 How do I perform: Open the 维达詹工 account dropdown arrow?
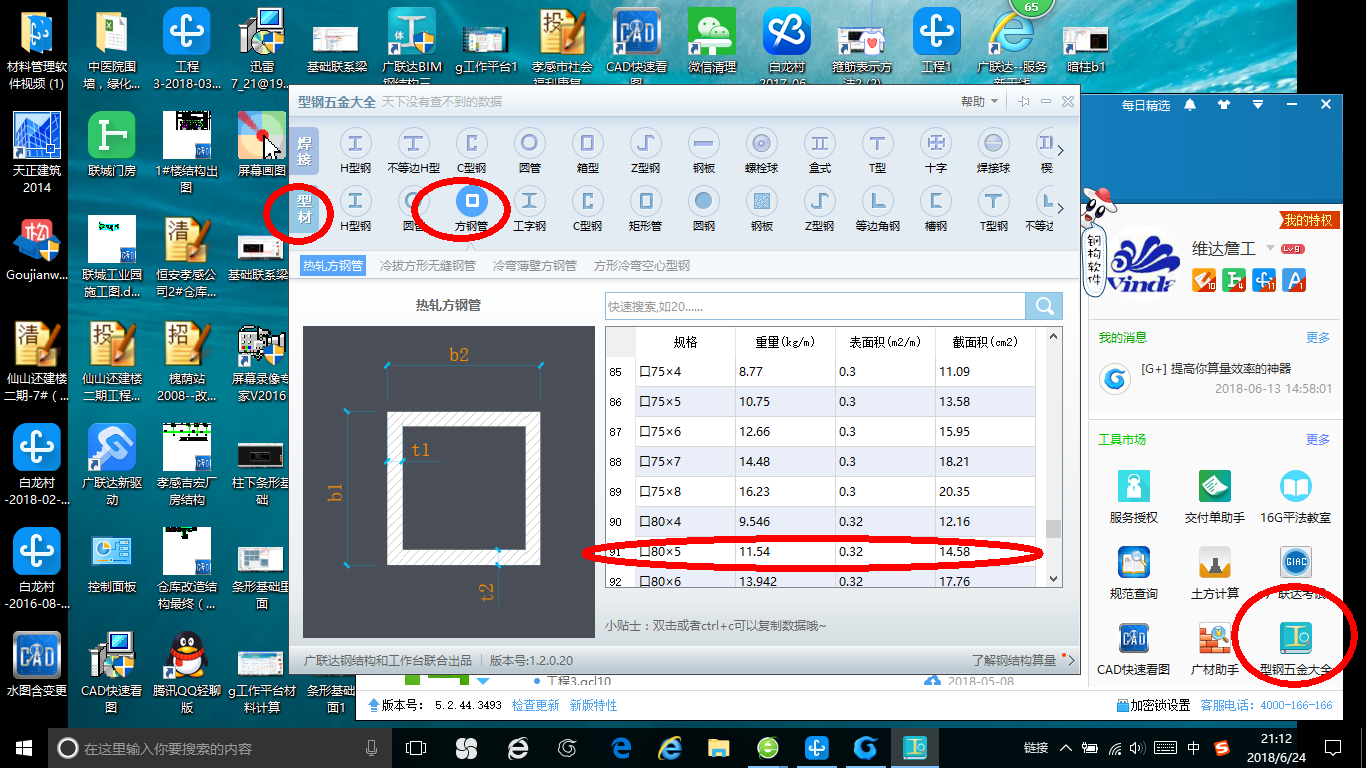click(1270, 248)
